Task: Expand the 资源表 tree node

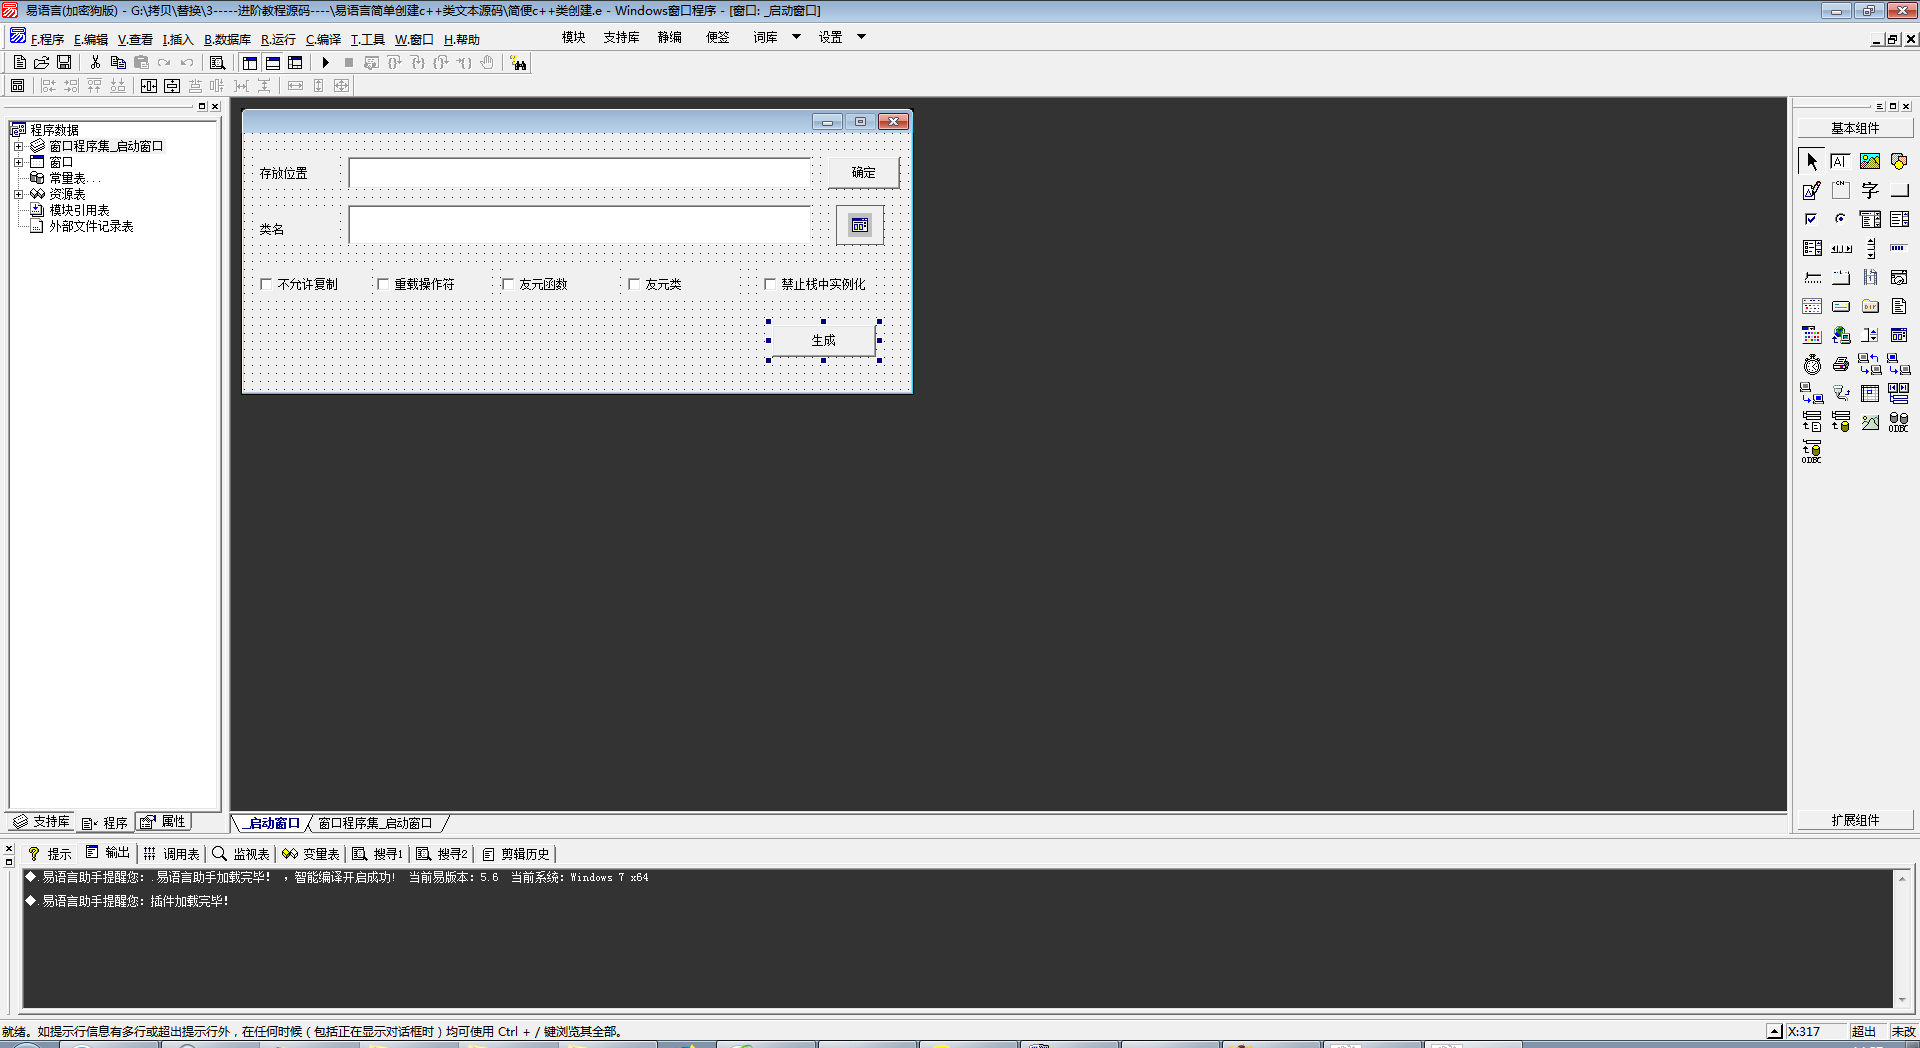Action: [18, 194]
